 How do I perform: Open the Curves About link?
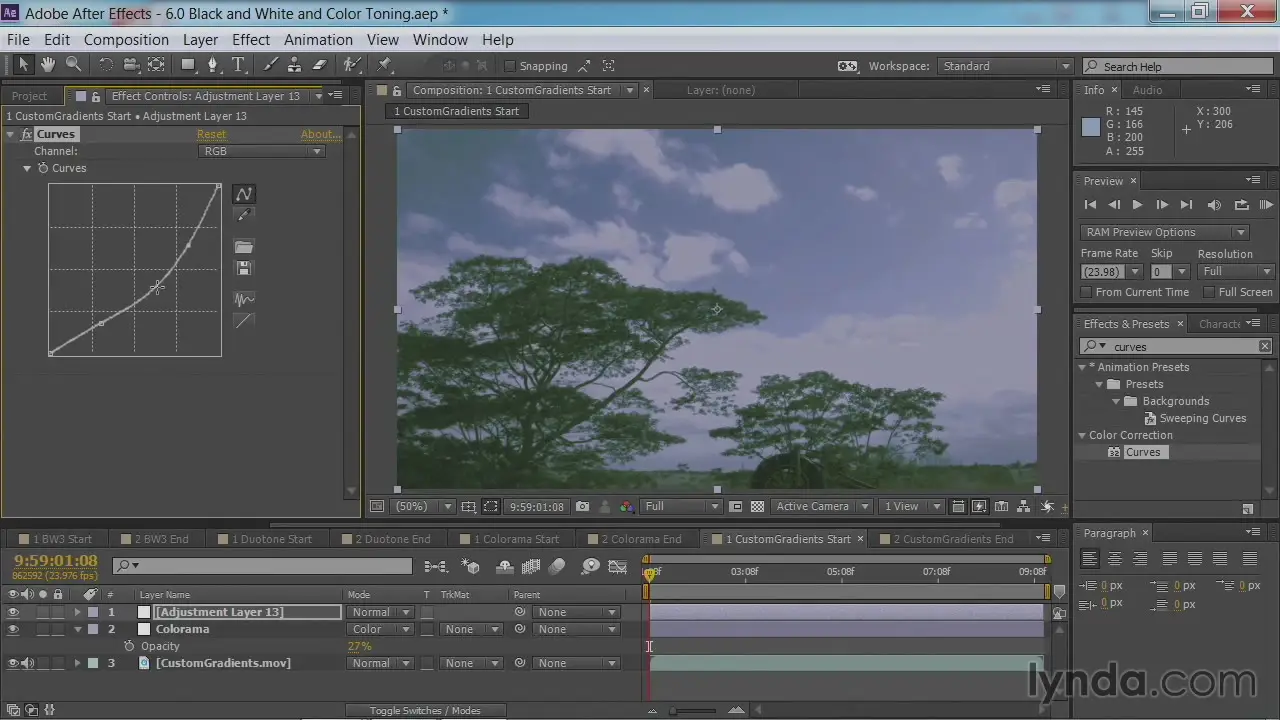[320, 134]
